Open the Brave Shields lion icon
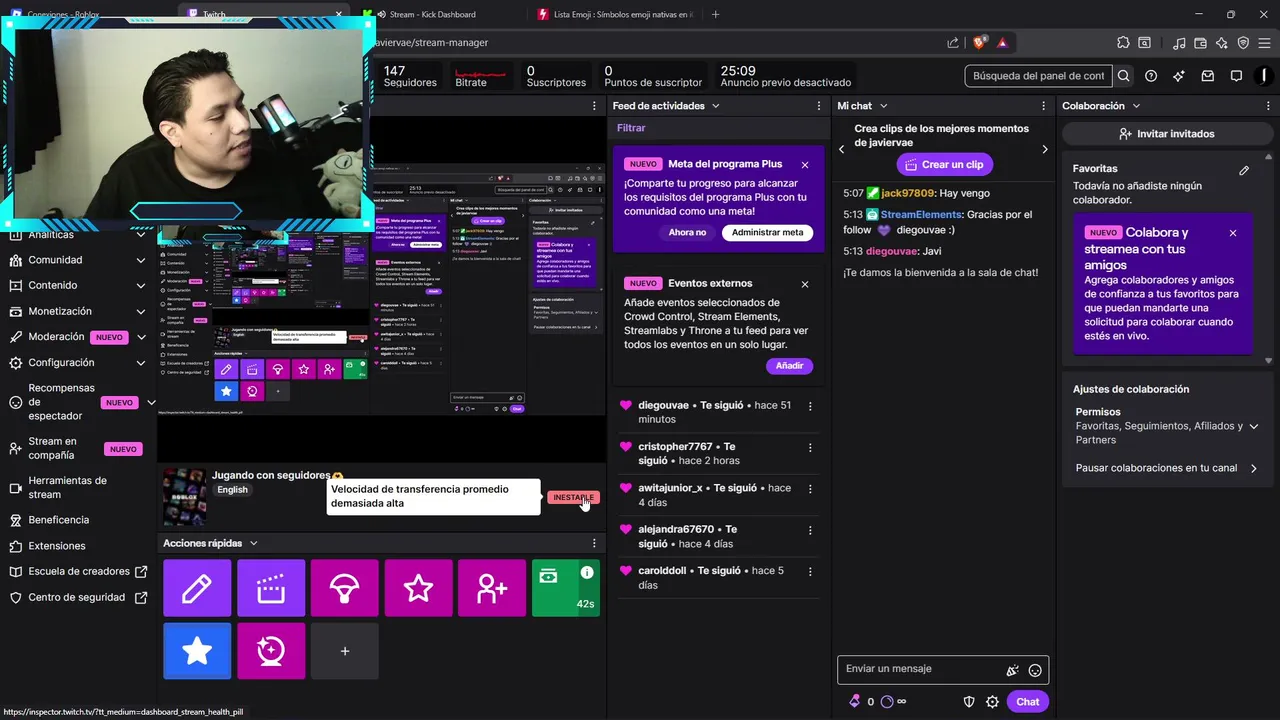 (980, 43)
